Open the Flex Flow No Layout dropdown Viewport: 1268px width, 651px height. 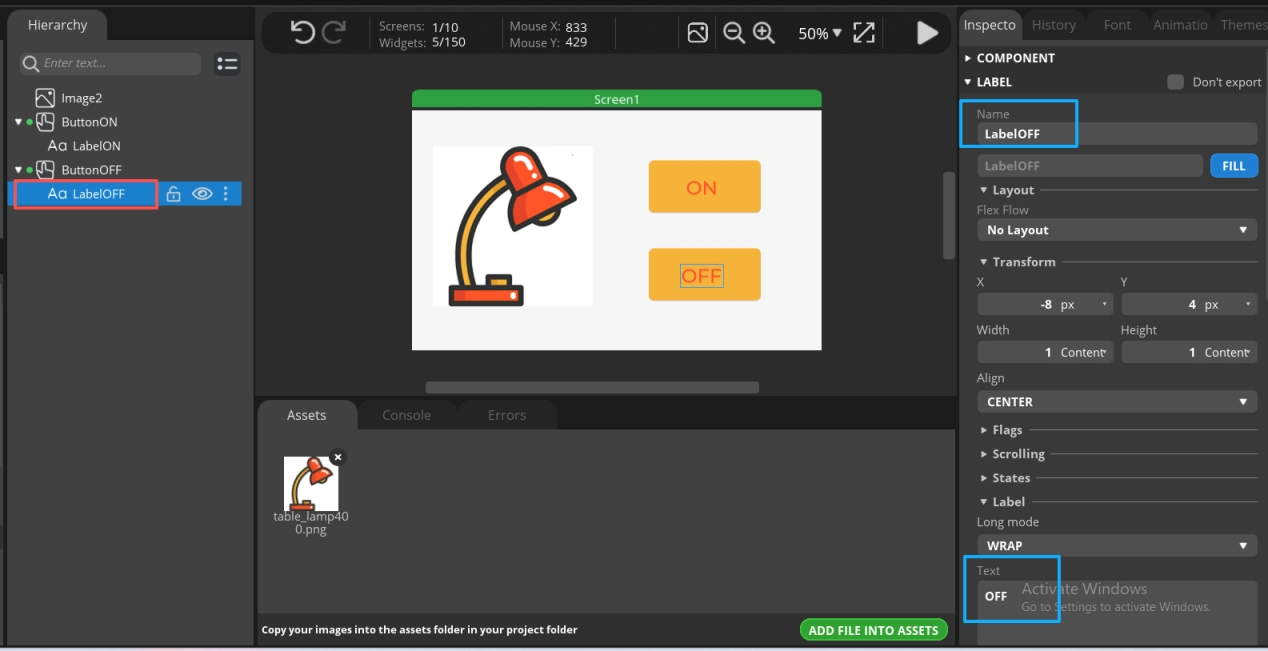click(x=1116, y=230)
